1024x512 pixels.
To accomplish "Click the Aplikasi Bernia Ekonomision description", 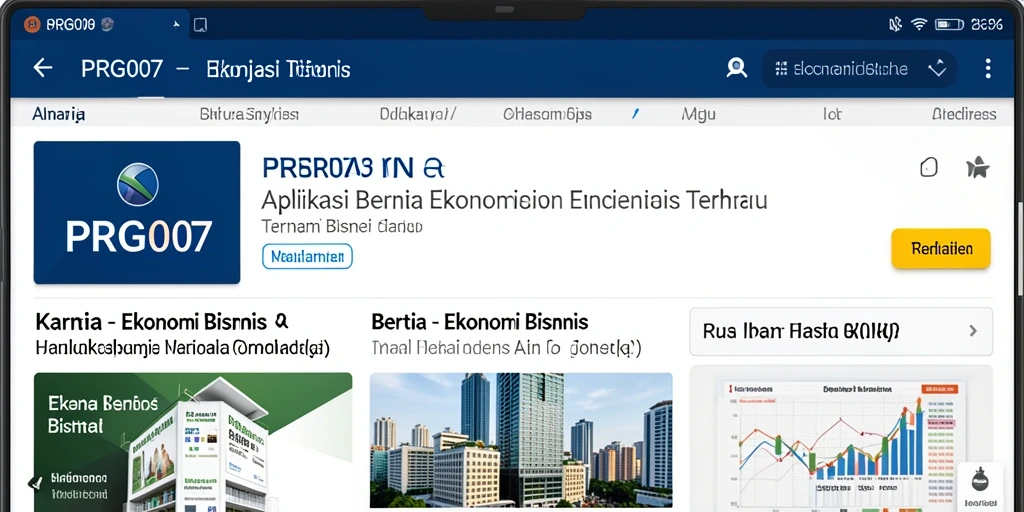I will pos(514,200).
